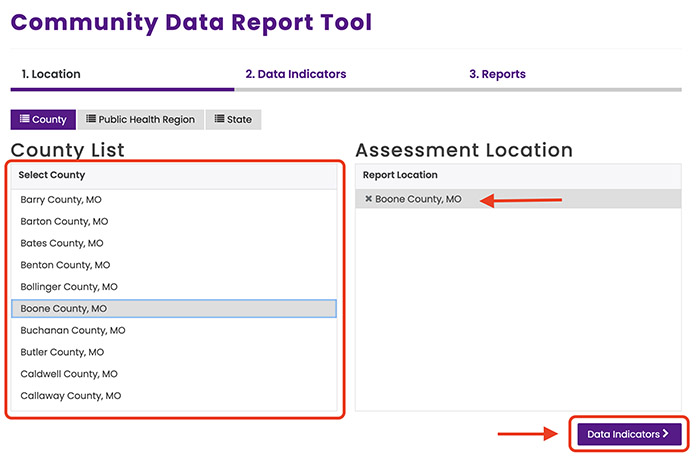The height and width of the screenshot is (457, 700).
Task: Remove Boone County with the x icon
Action: (x=368, y=199)
